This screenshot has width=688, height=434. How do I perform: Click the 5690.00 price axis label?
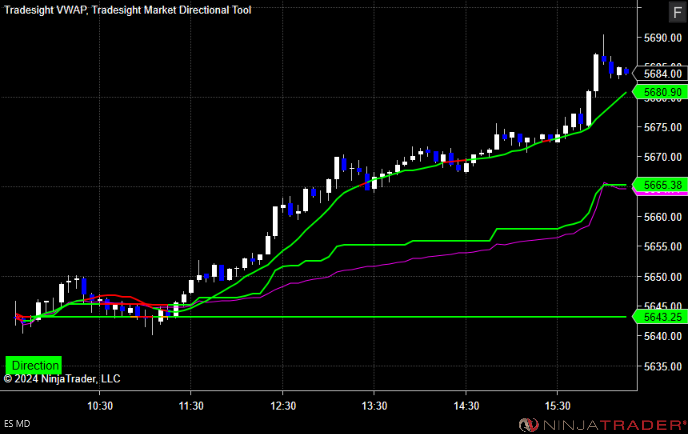click(663, 38)
